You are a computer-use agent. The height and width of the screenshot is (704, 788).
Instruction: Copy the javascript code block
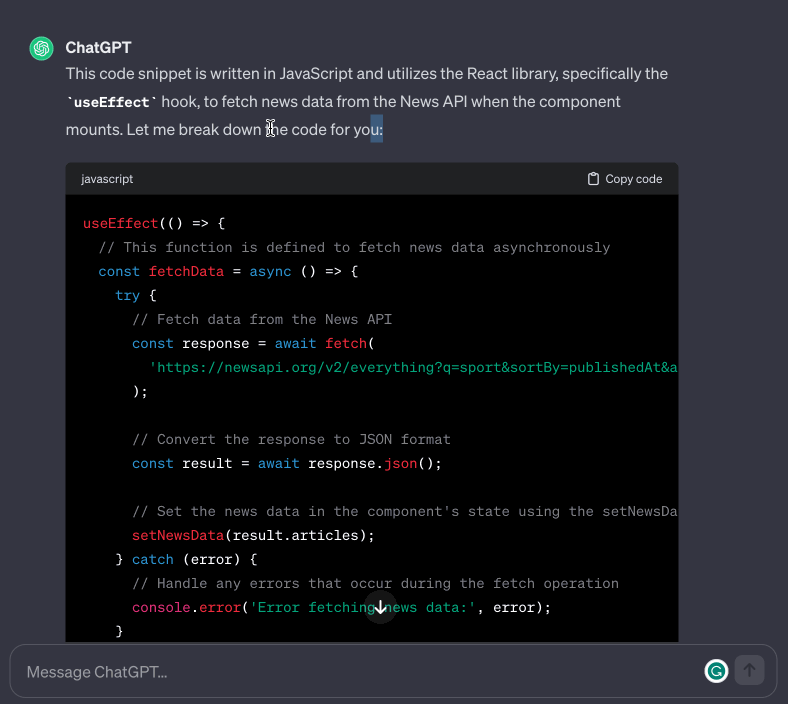625,179
